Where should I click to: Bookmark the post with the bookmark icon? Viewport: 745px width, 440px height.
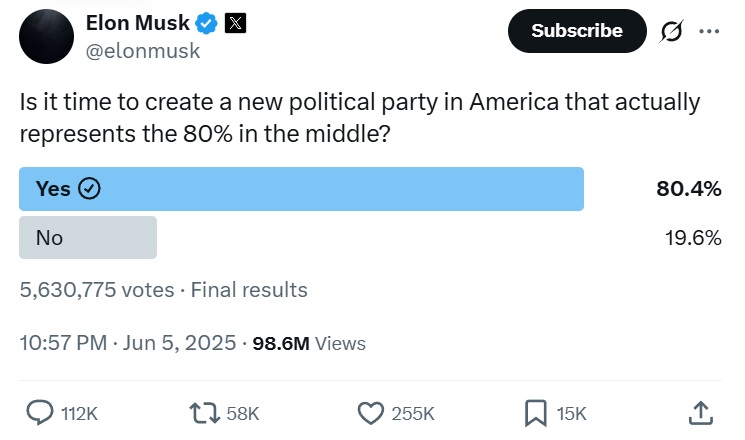click(x=535, y=413)
